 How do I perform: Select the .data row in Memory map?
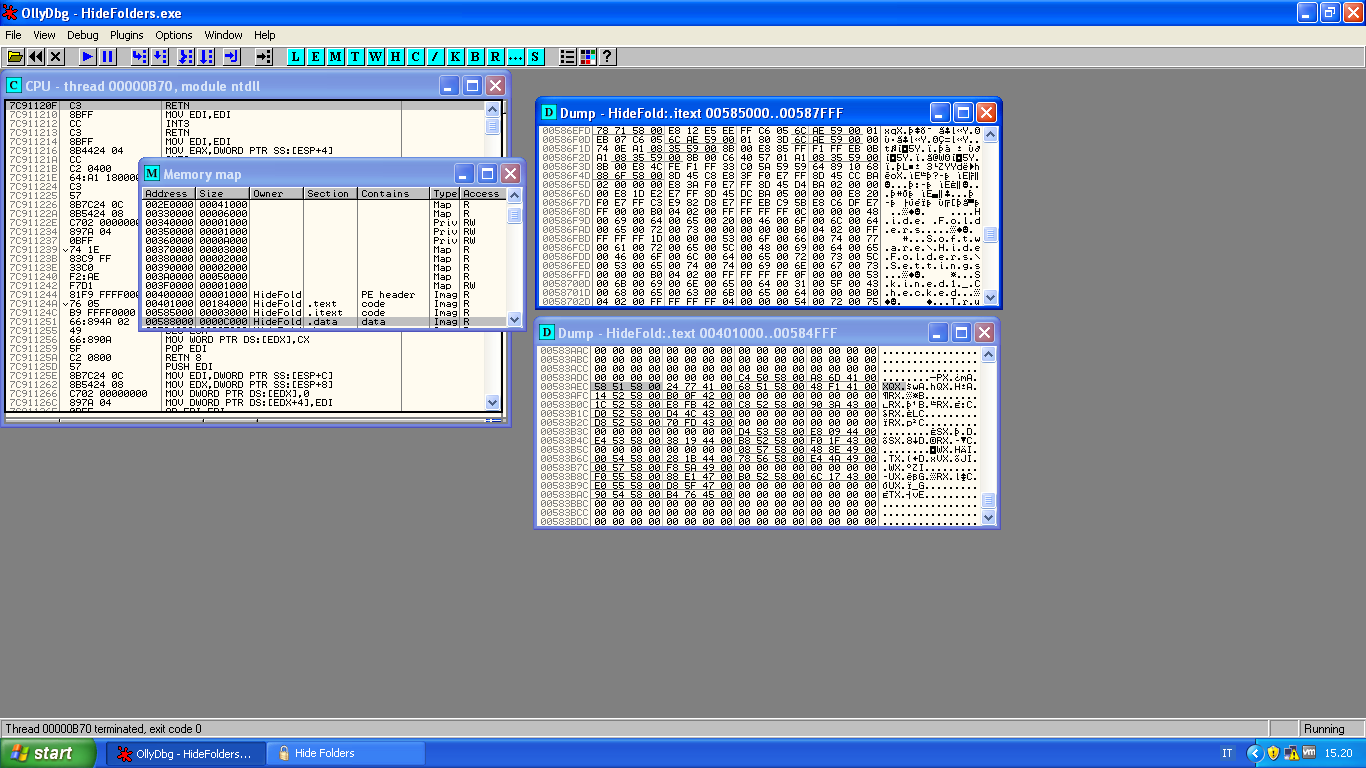[324, 322]
